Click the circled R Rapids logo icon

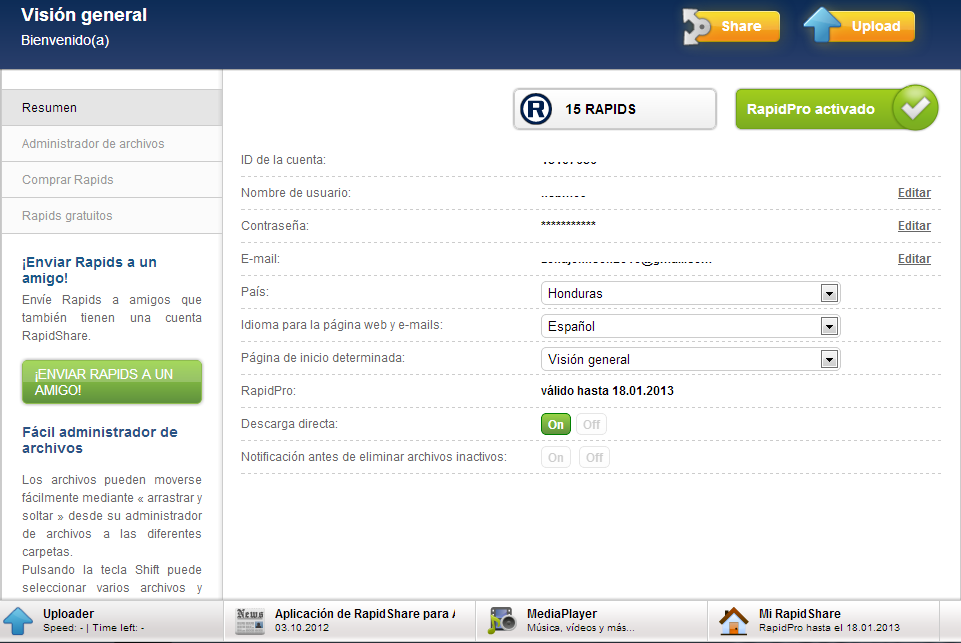(536, 109)
